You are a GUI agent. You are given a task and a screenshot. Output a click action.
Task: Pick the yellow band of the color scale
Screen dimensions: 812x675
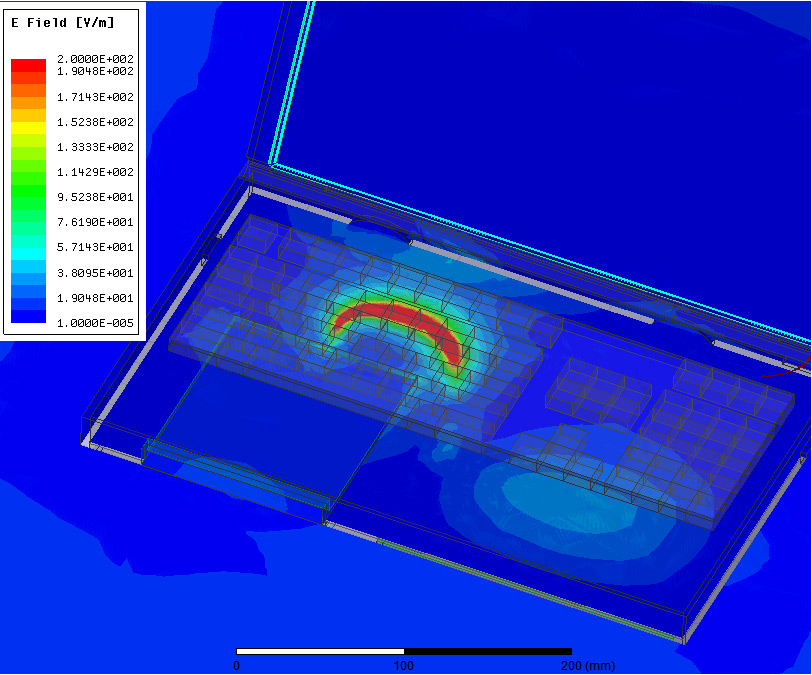click(28, 128)
